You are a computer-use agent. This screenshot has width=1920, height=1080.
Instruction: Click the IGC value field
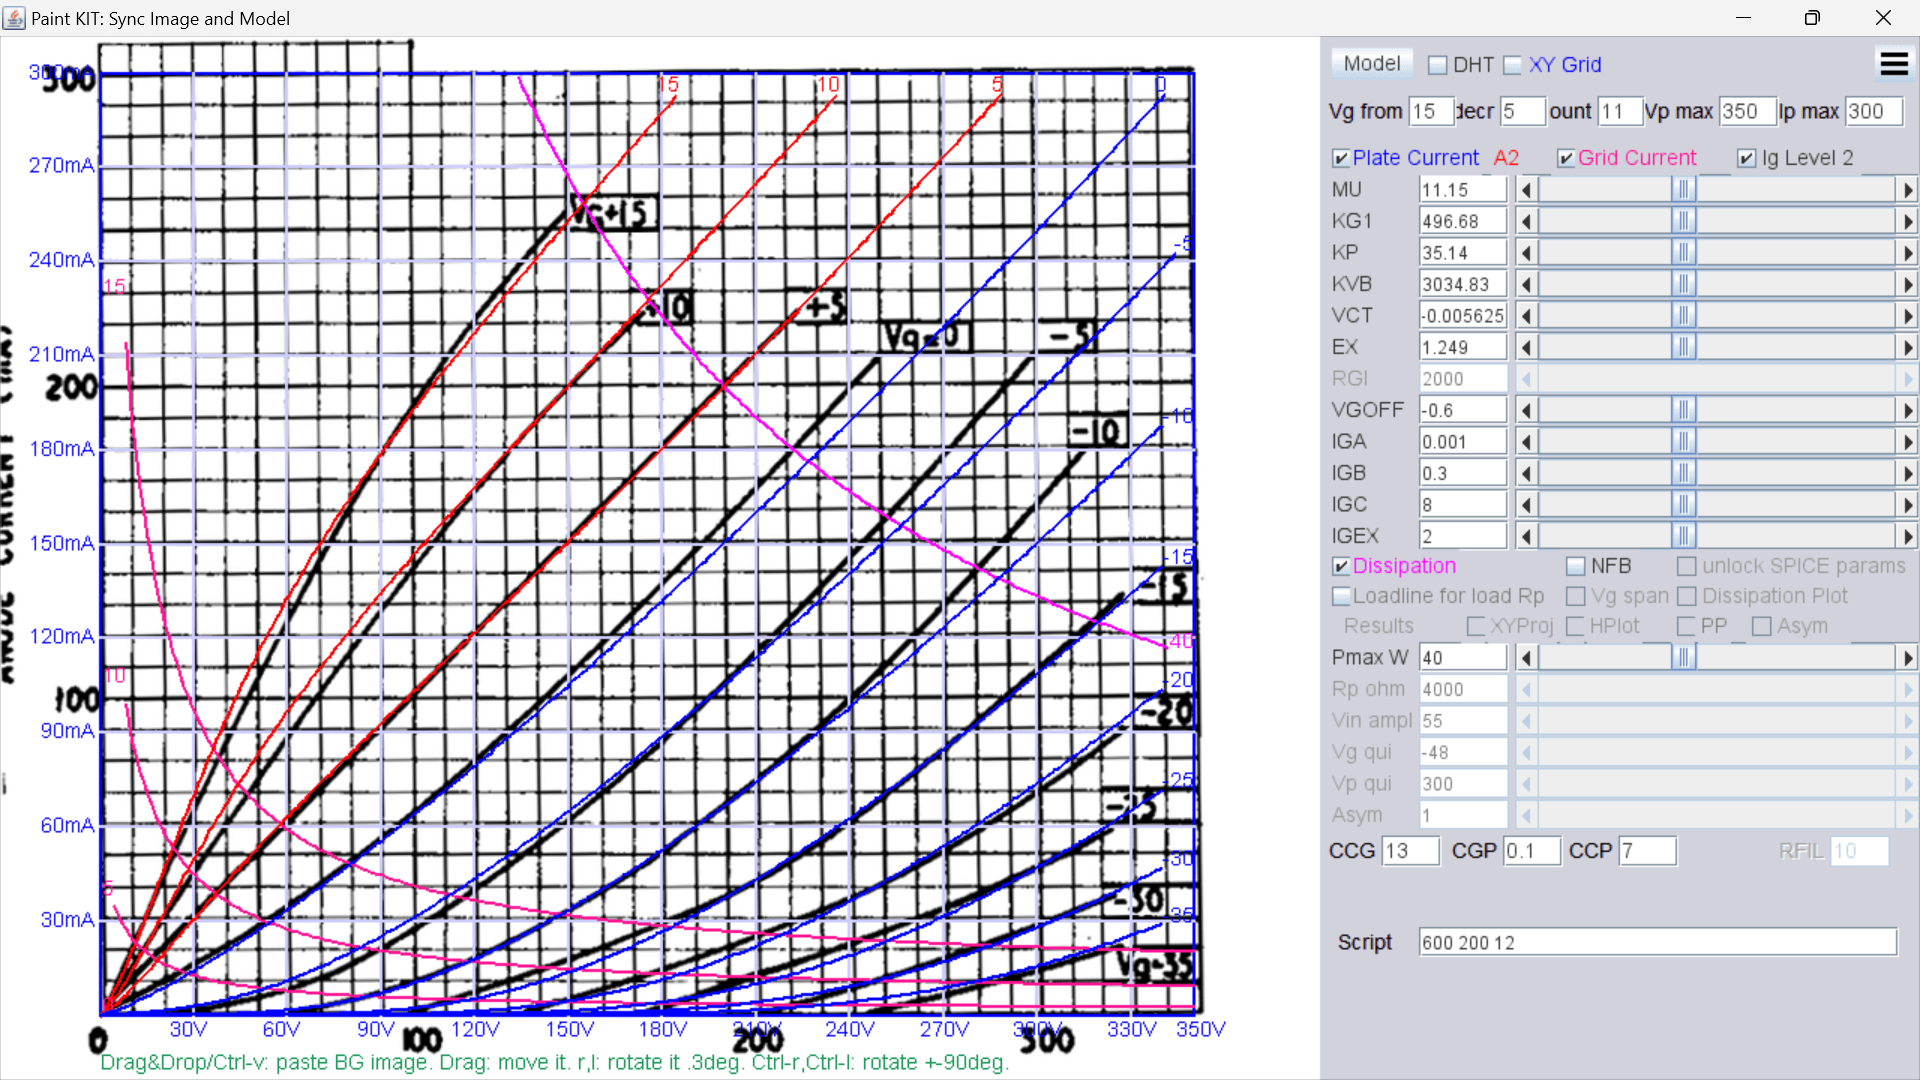click(1463, 505)
